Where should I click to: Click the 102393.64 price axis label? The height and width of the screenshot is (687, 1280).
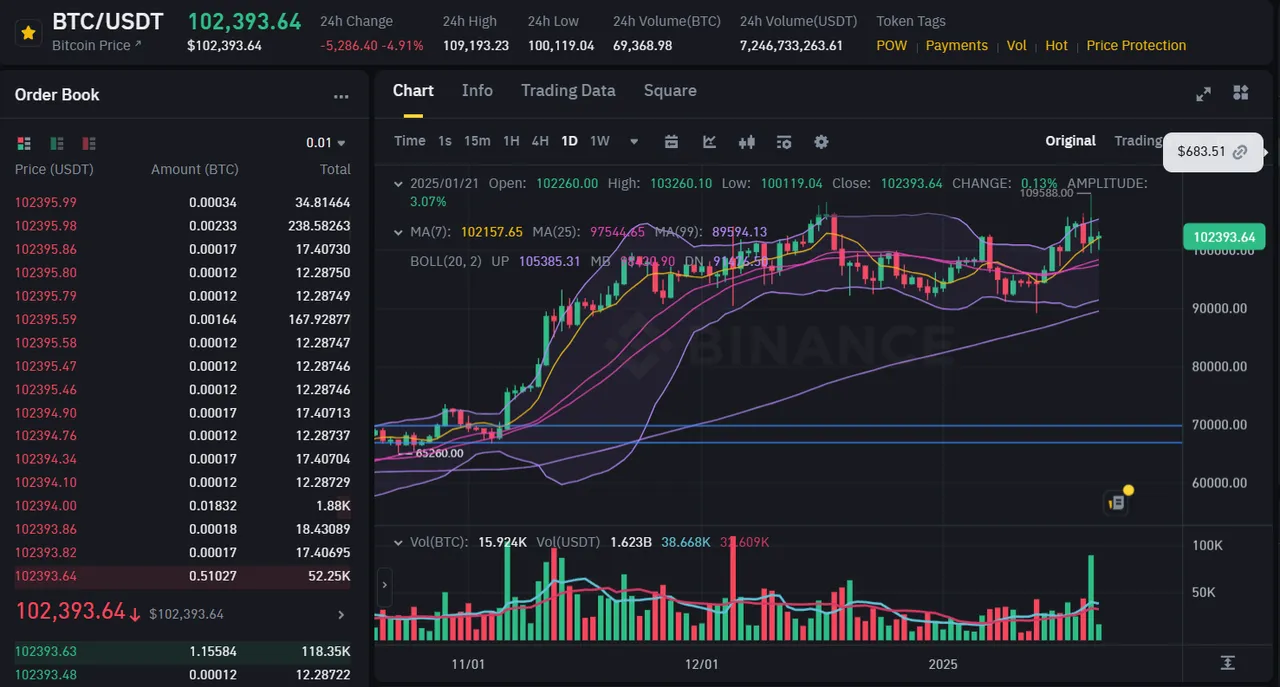(1224, 237)
